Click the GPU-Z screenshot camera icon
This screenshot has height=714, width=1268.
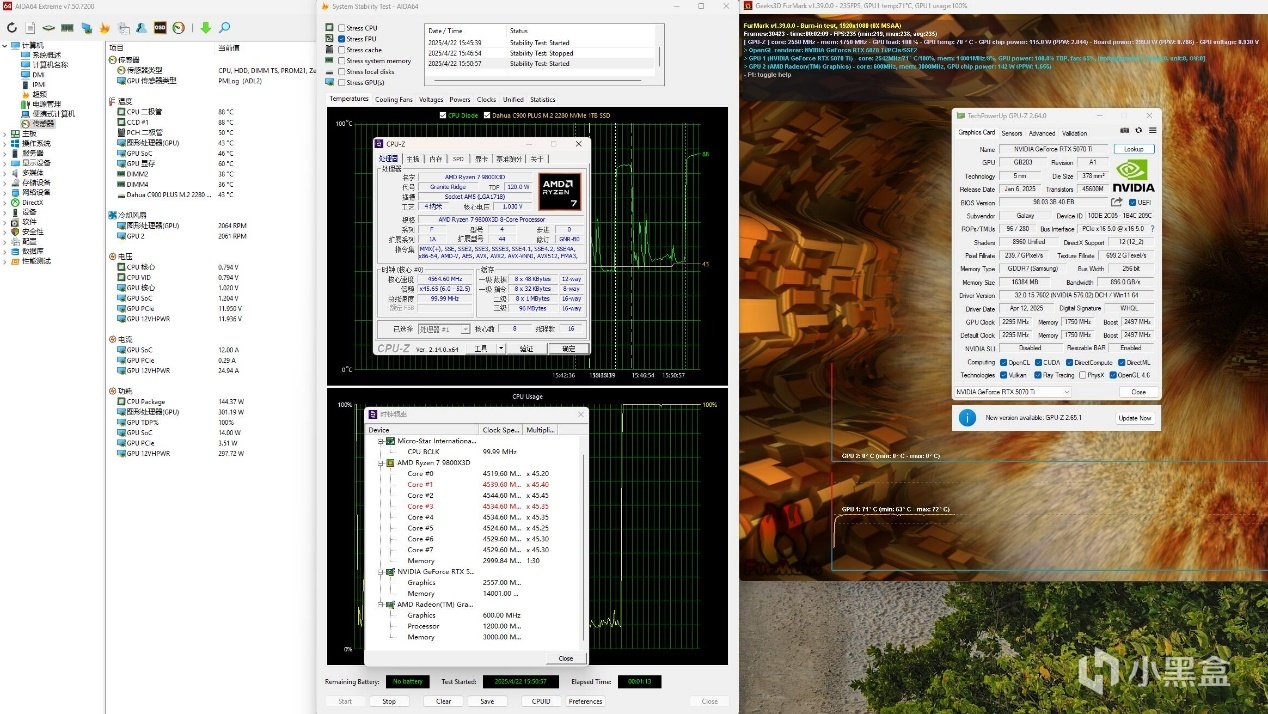(x=1124, y=131)
